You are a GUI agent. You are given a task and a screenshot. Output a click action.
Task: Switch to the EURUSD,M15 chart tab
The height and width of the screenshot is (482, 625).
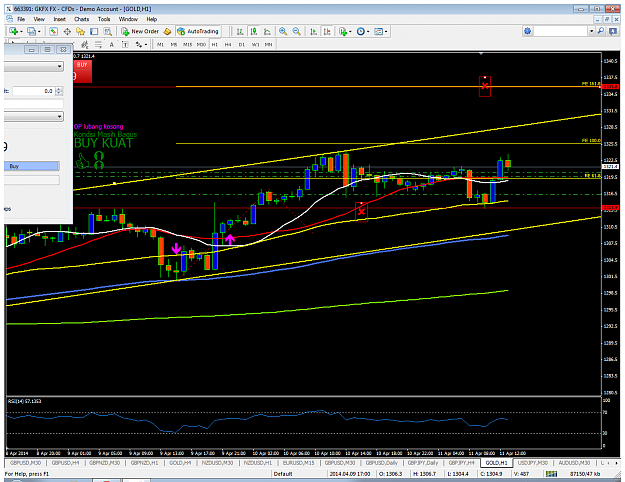pos(299,463)
